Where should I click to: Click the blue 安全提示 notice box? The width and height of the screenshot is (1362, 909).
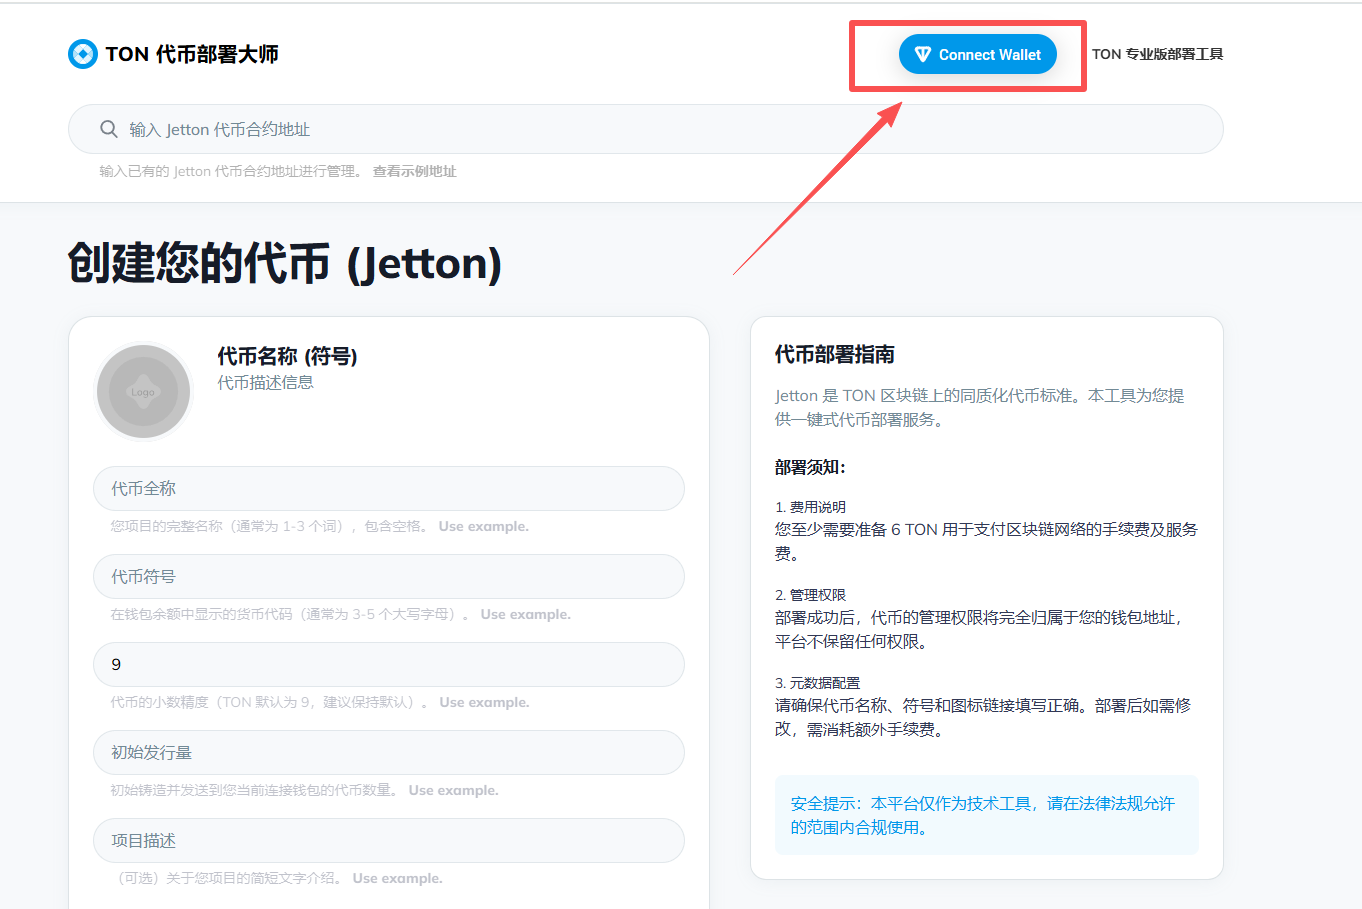[986, 815]
